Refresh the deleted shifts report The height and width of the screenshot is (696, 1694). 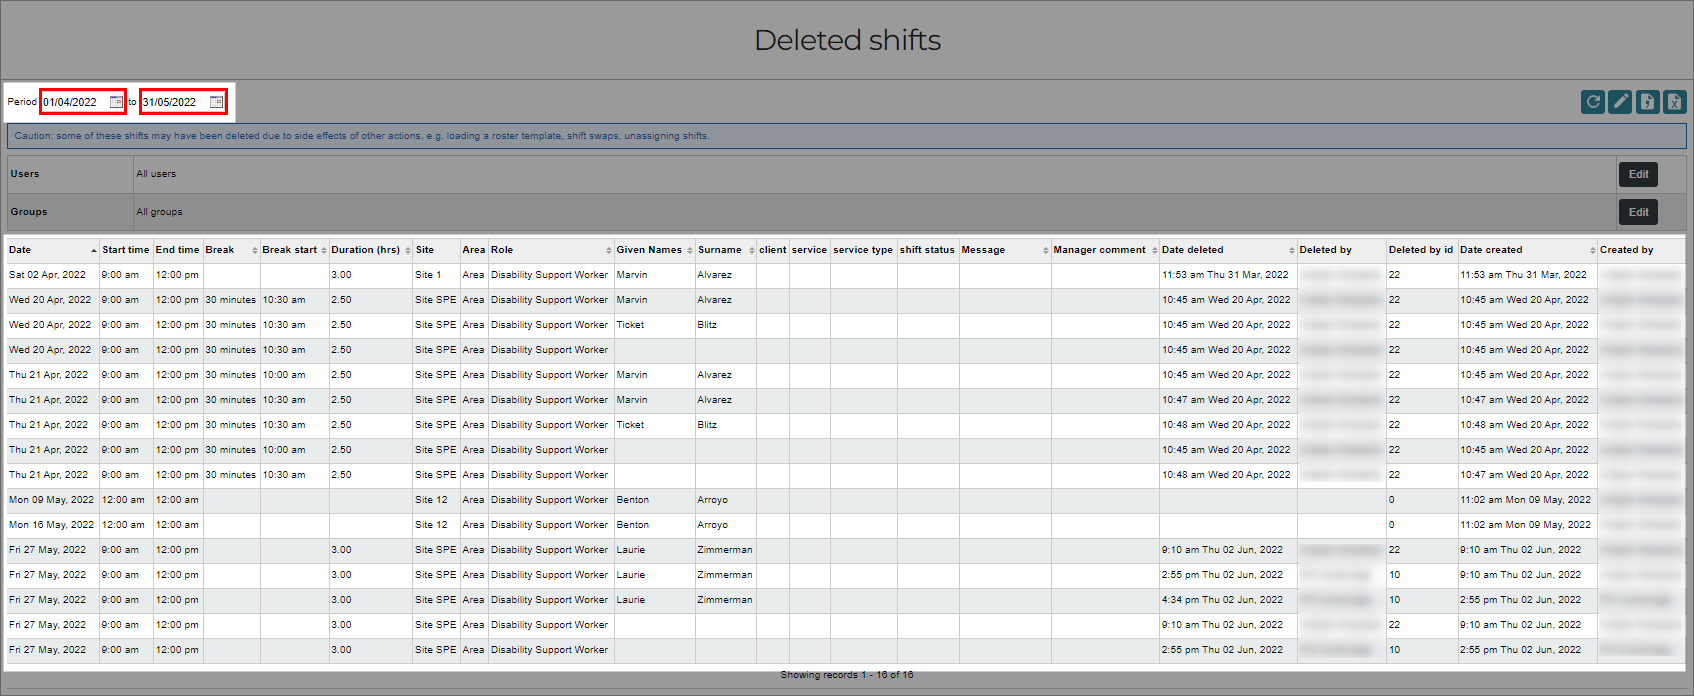(1593, 101)
